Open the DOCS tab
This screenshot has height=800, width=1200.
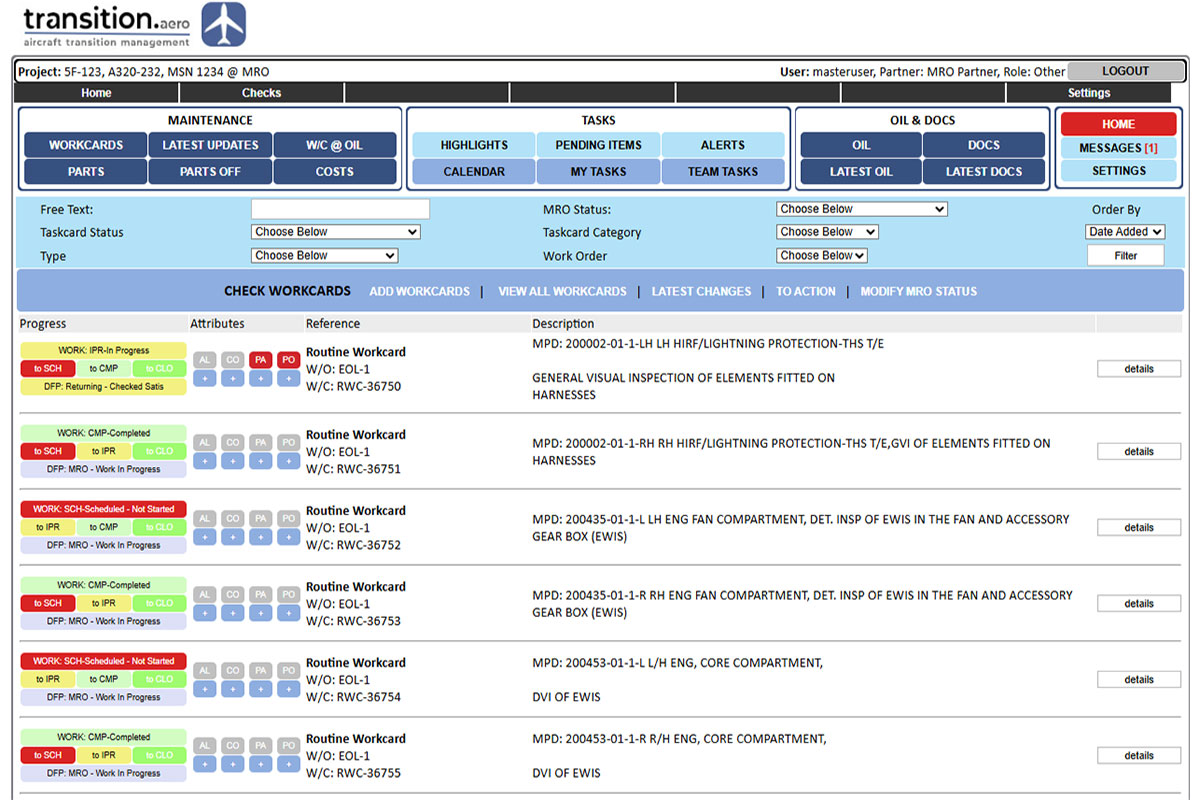pyautogui.click(x=984, y=145)
